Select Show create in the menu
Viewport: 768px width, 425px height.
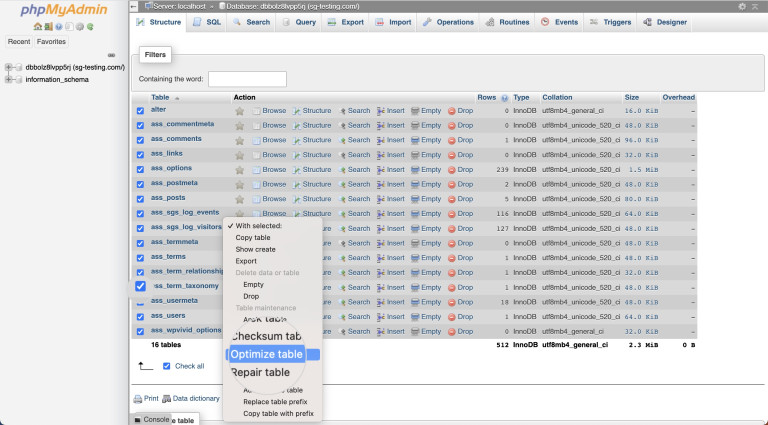click(255, 249)
